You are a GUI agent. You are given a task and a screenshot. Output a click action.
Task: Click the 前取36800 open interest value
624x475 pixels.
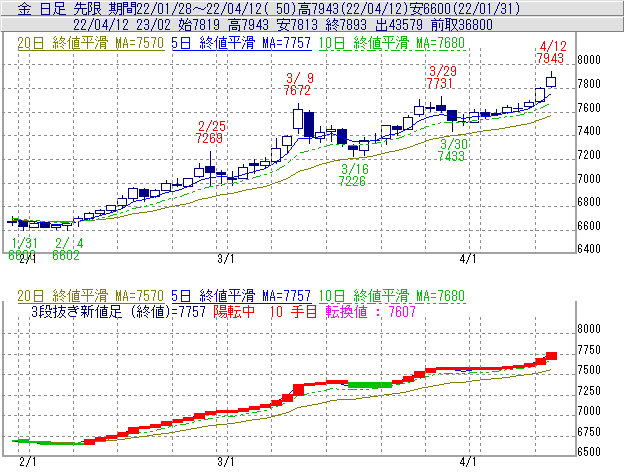pos(462,25)
